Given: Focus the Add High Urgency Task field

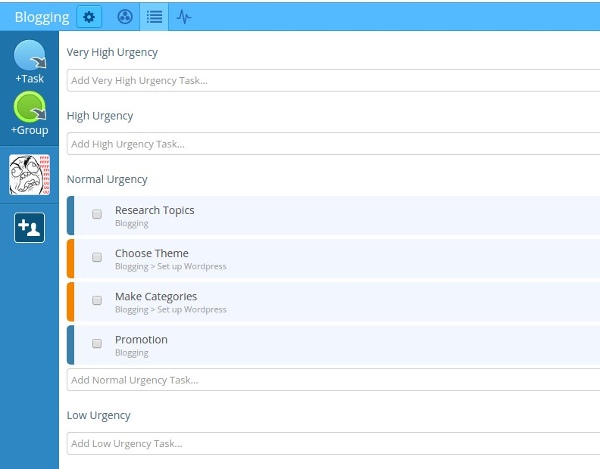Looking at the screenshot, I should click(x=333, y=144).
